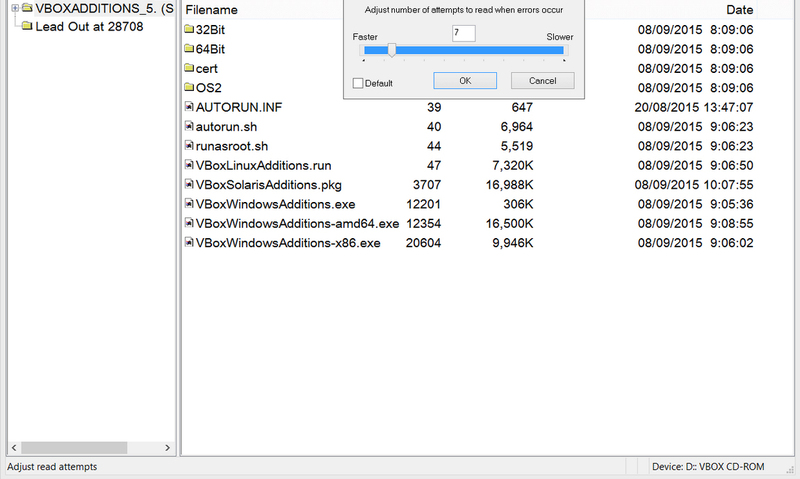Enable the Default checkbox
The image size is (800, 479).
pos(358,83)
